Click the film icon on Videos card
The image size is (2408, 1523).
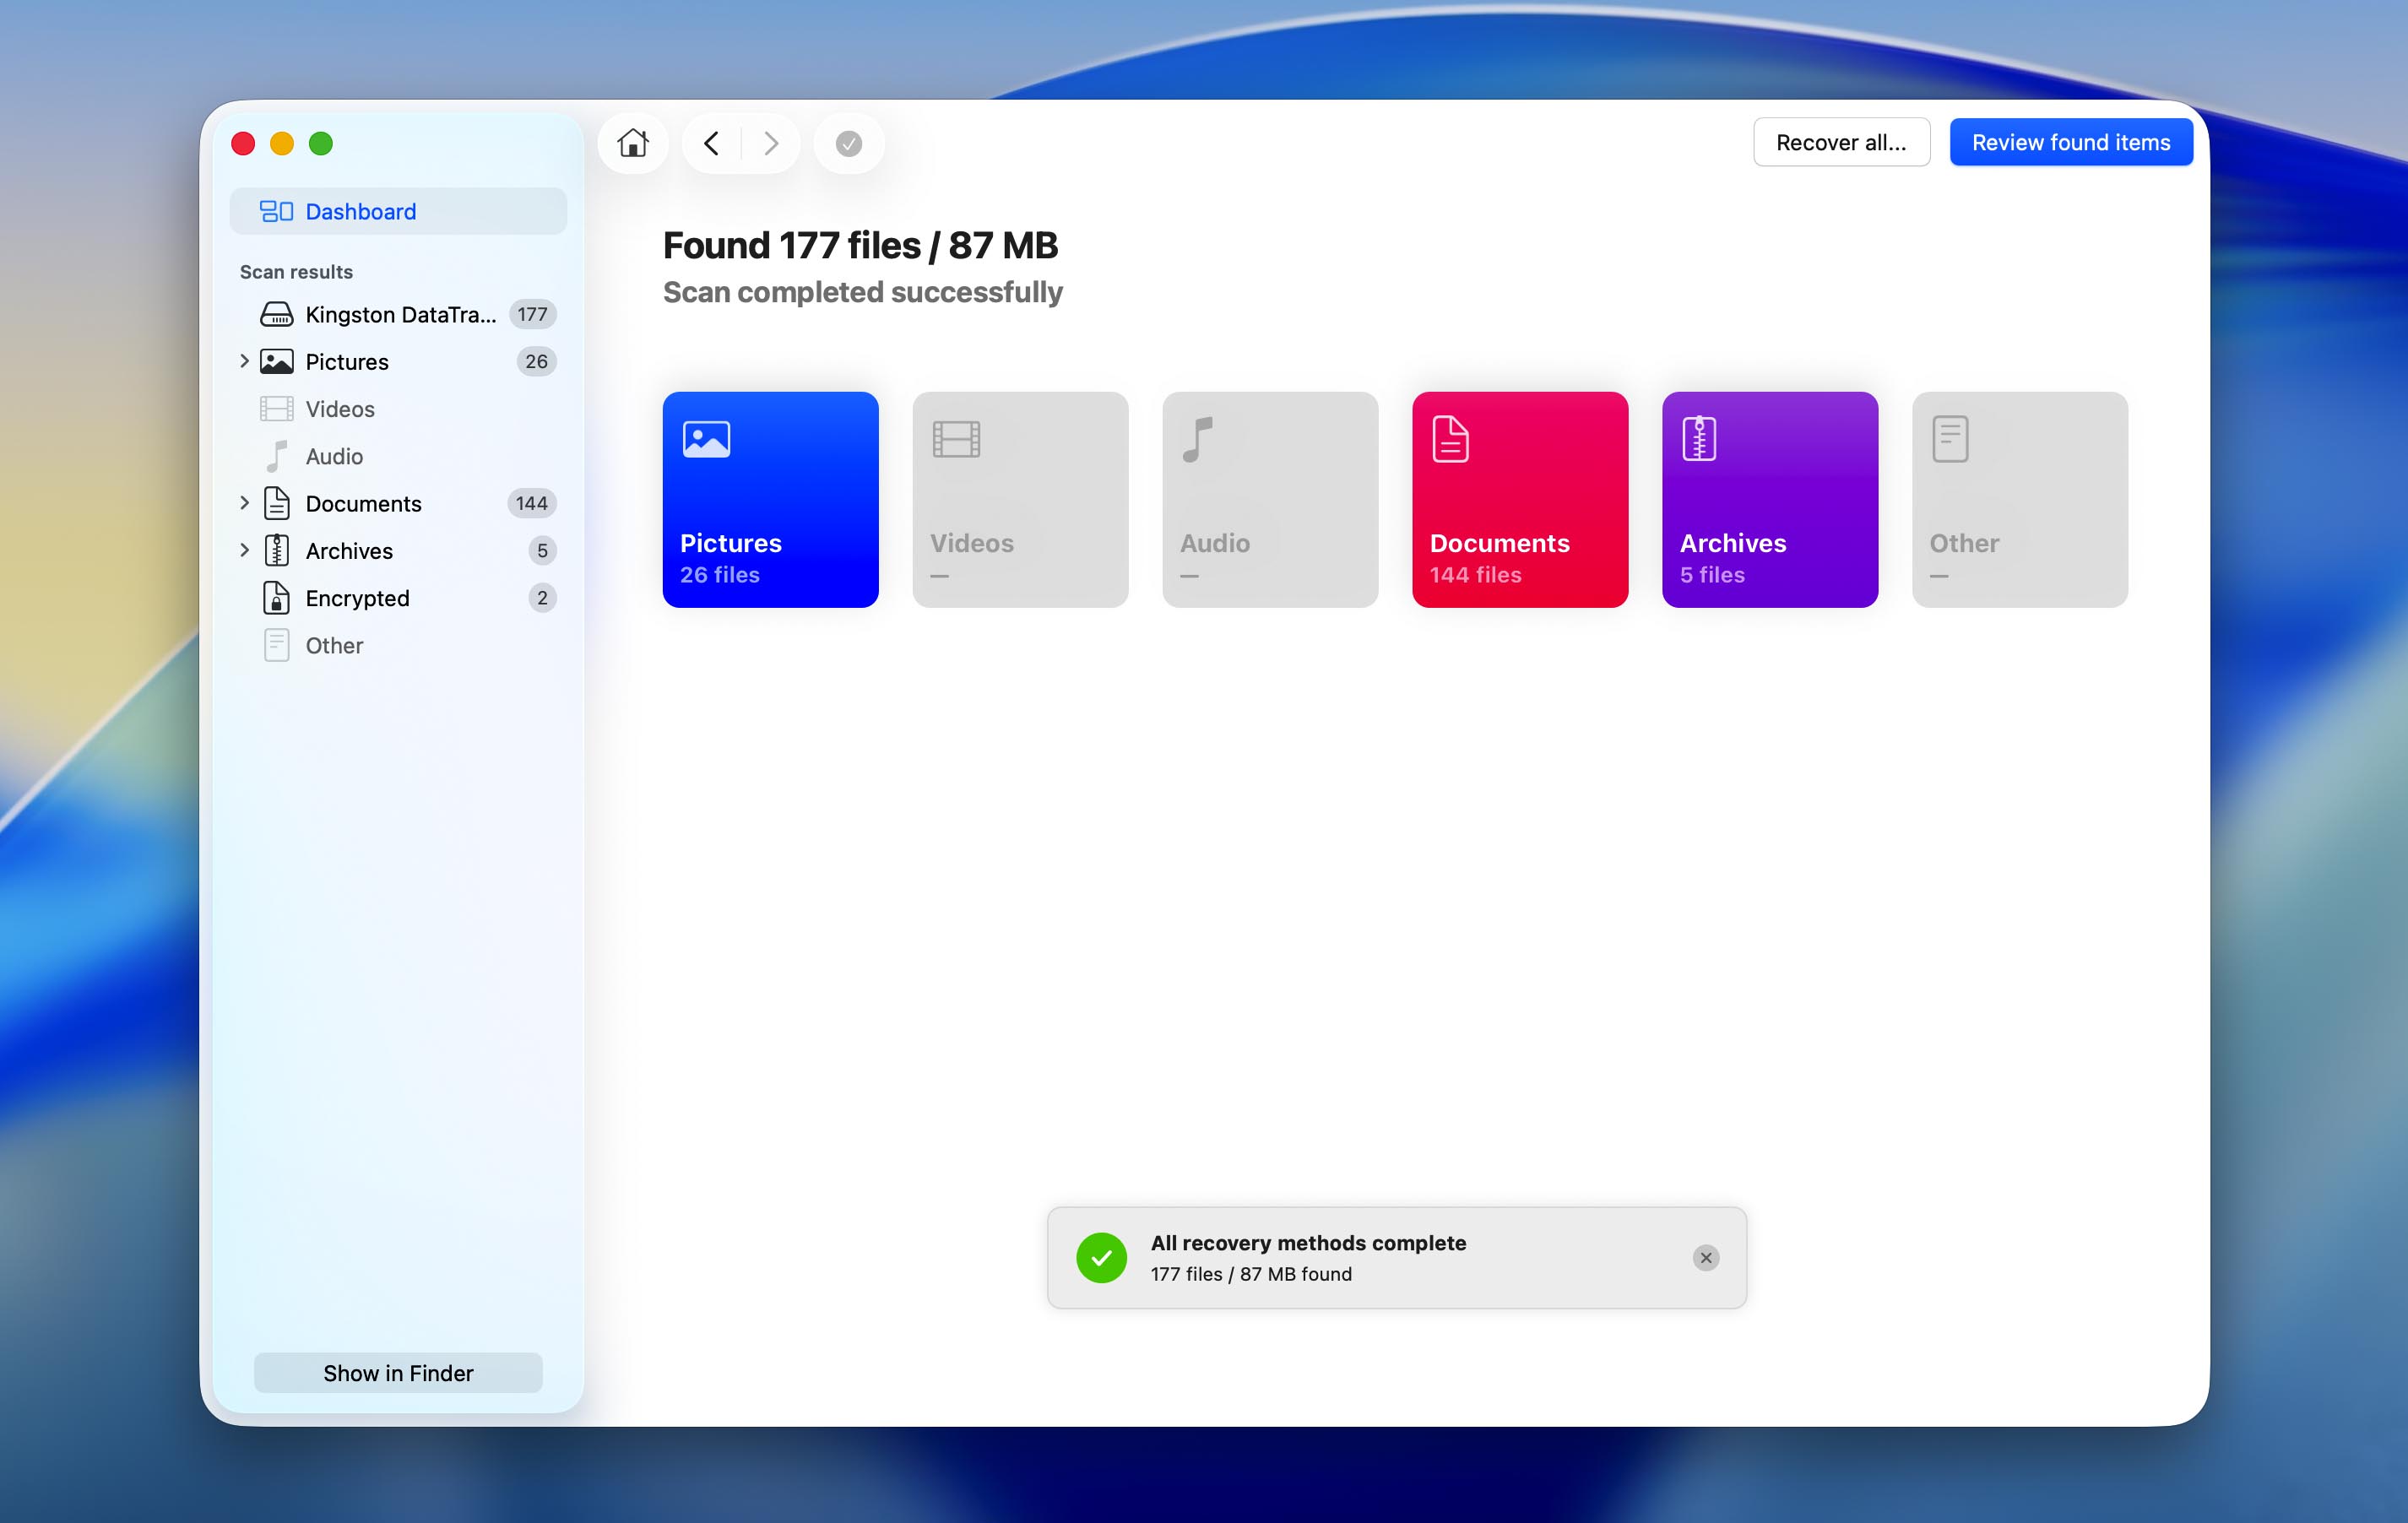click(956, 439)
